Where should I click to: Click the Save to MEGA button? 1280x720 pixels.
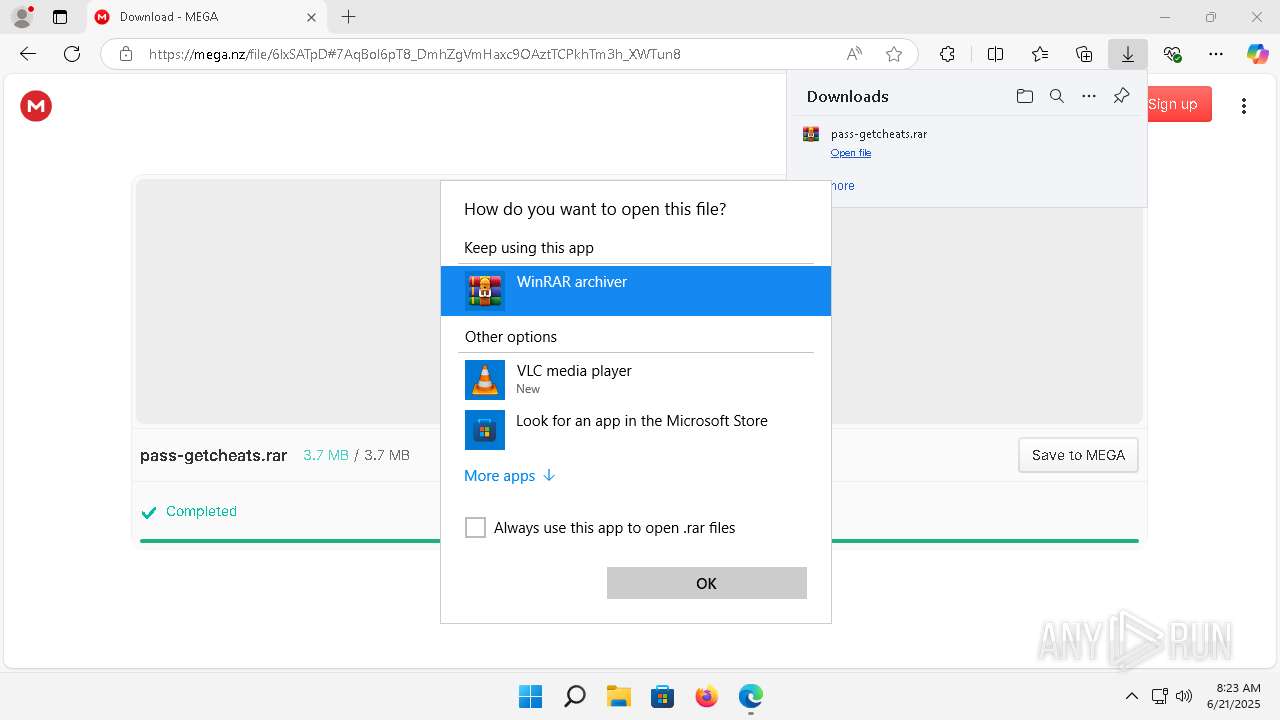(1078, 455)
